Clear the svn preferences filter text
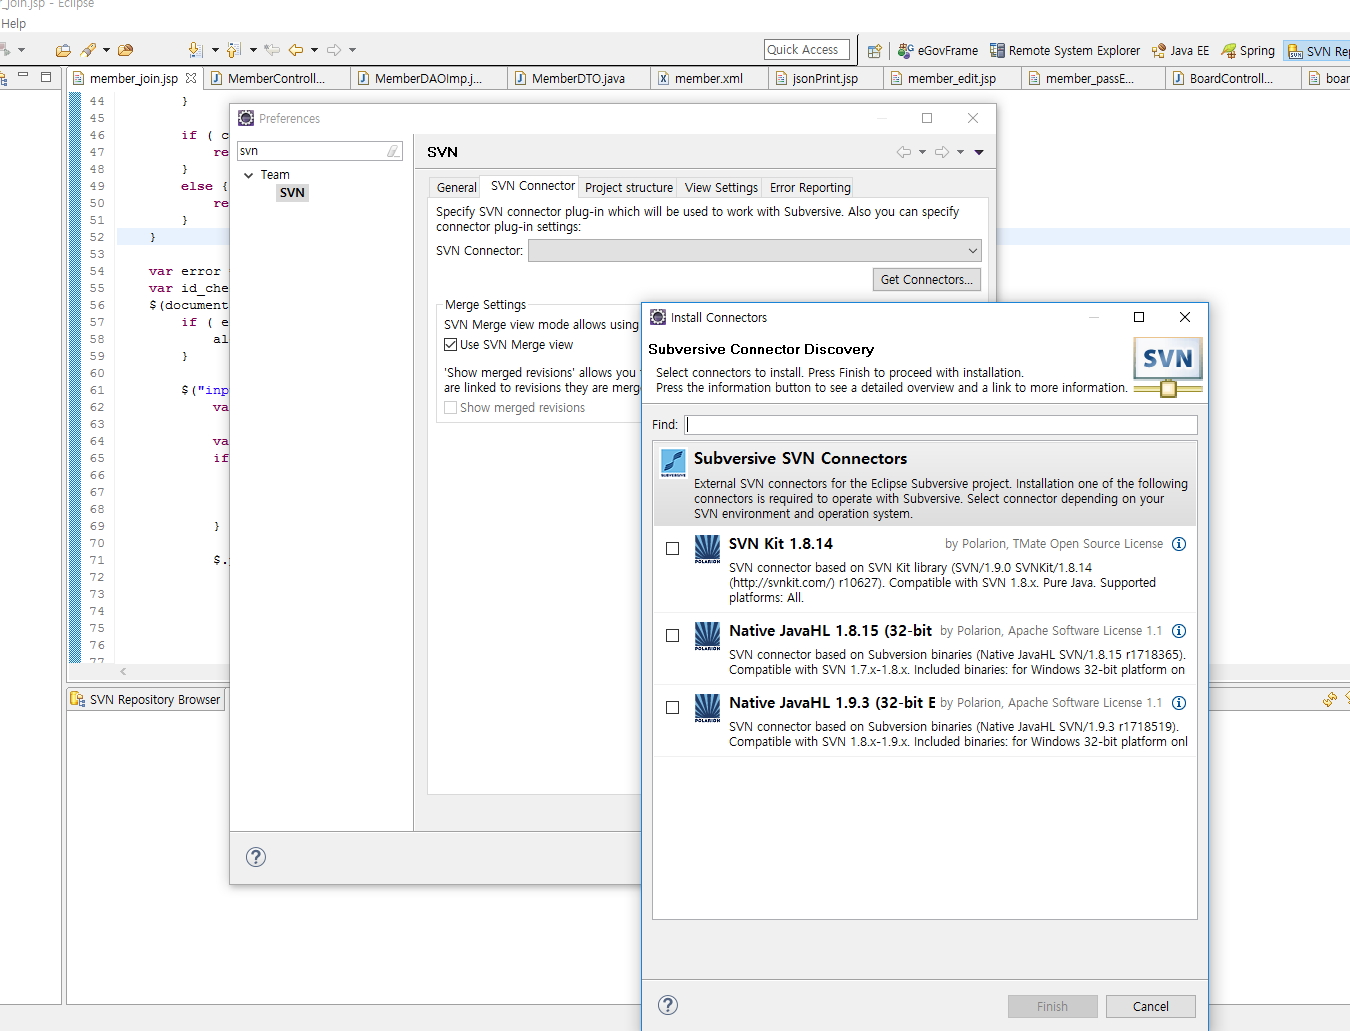 pos(394,151)
